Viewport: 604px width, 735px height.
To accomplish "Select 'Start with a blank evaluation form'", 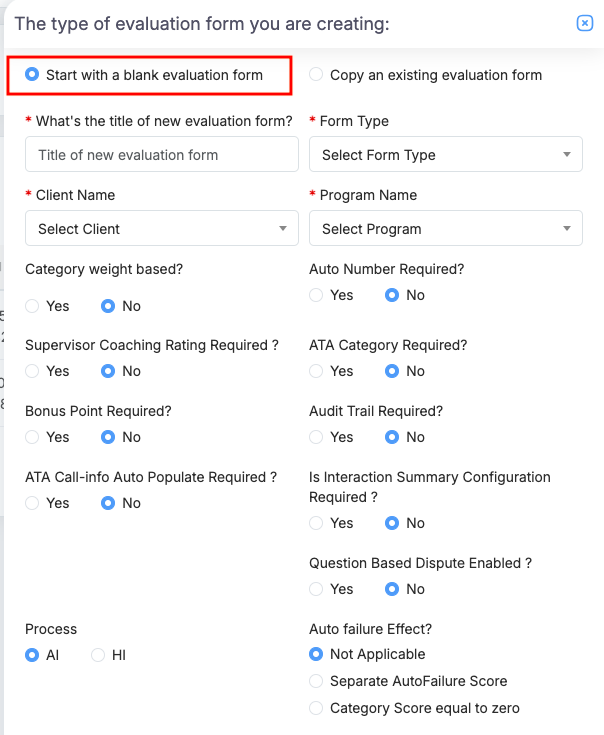I will (33, 74).
